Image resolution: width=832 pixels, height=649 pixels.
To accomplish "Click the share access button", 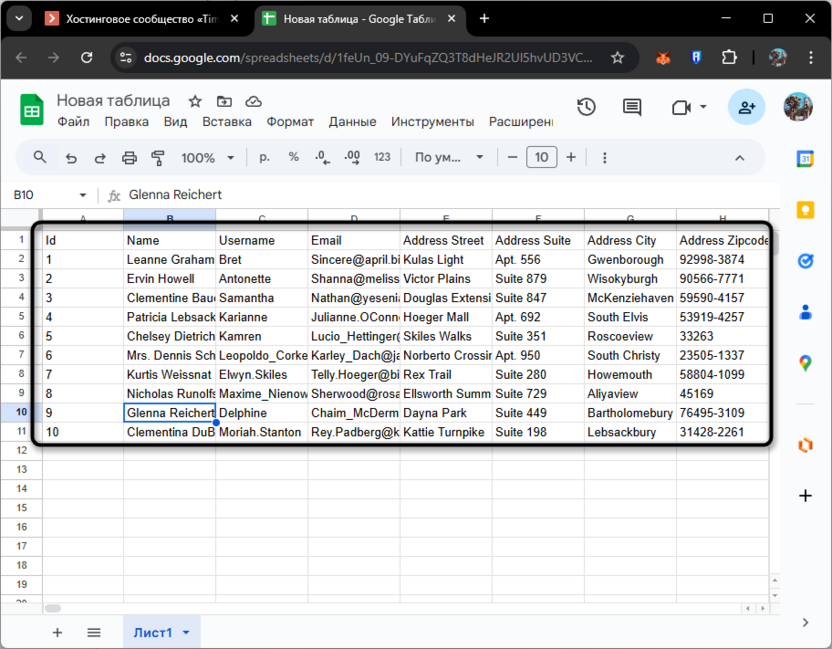I will pos(746,107).
